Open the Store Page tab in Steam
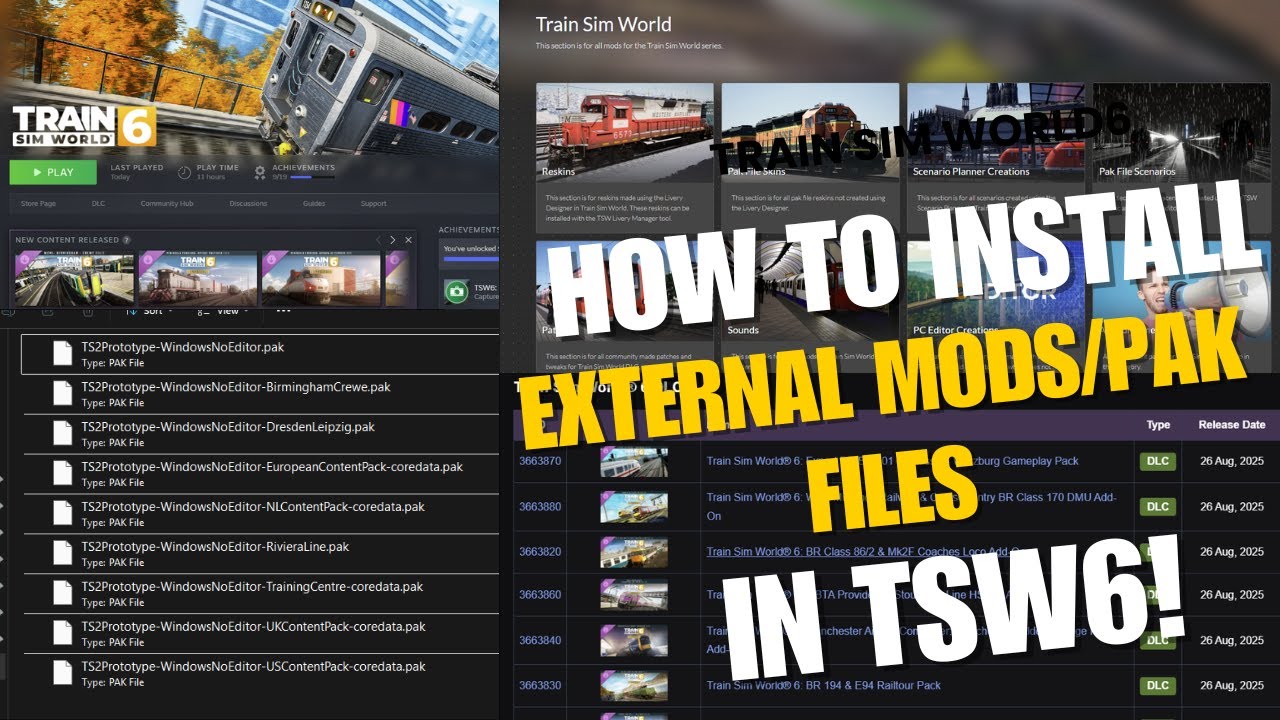This screenshot has height=720, width=1280. coord(36,204)
